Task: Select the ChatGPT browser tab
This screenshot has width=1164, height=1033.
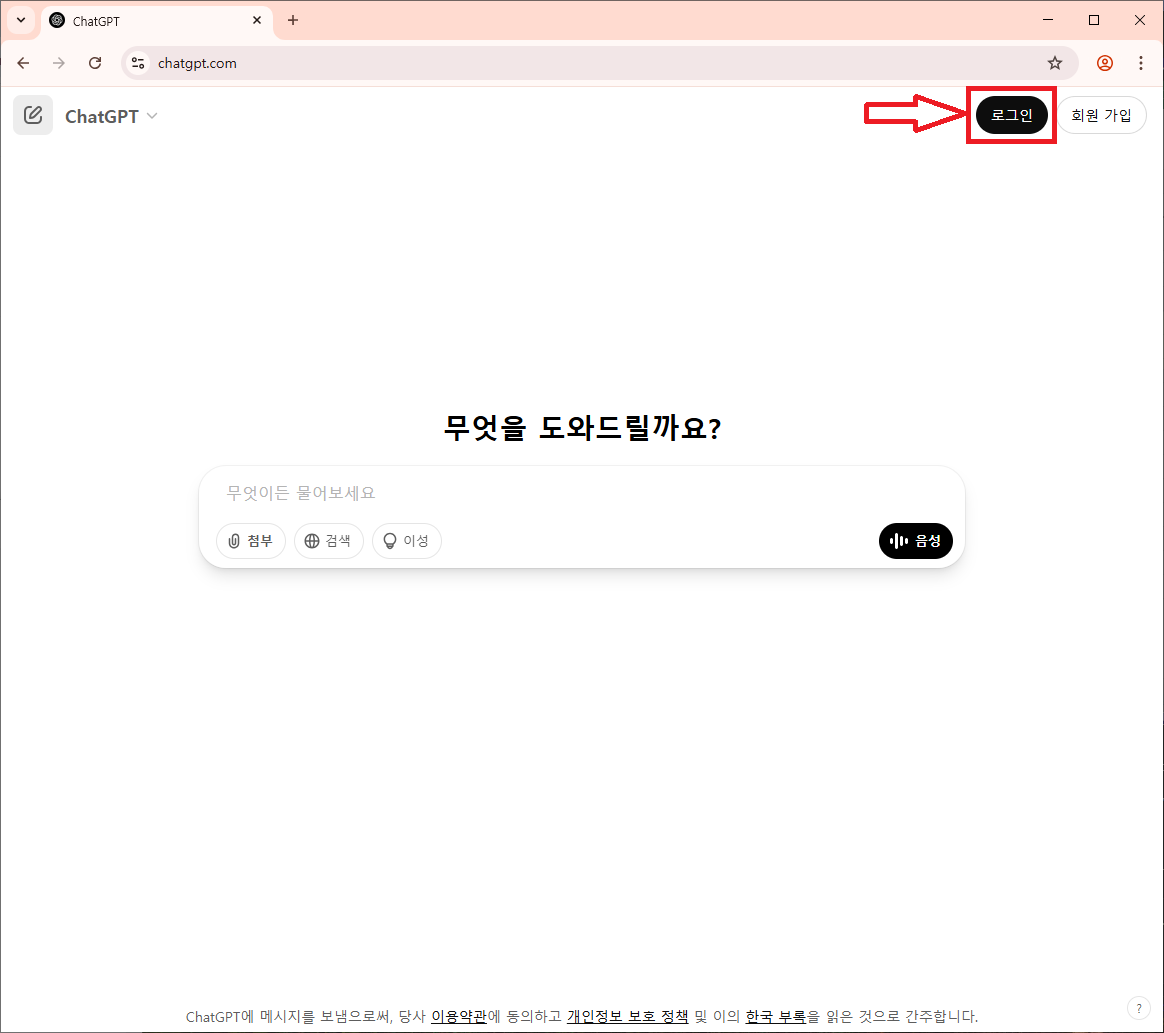Action: (157, 21)
